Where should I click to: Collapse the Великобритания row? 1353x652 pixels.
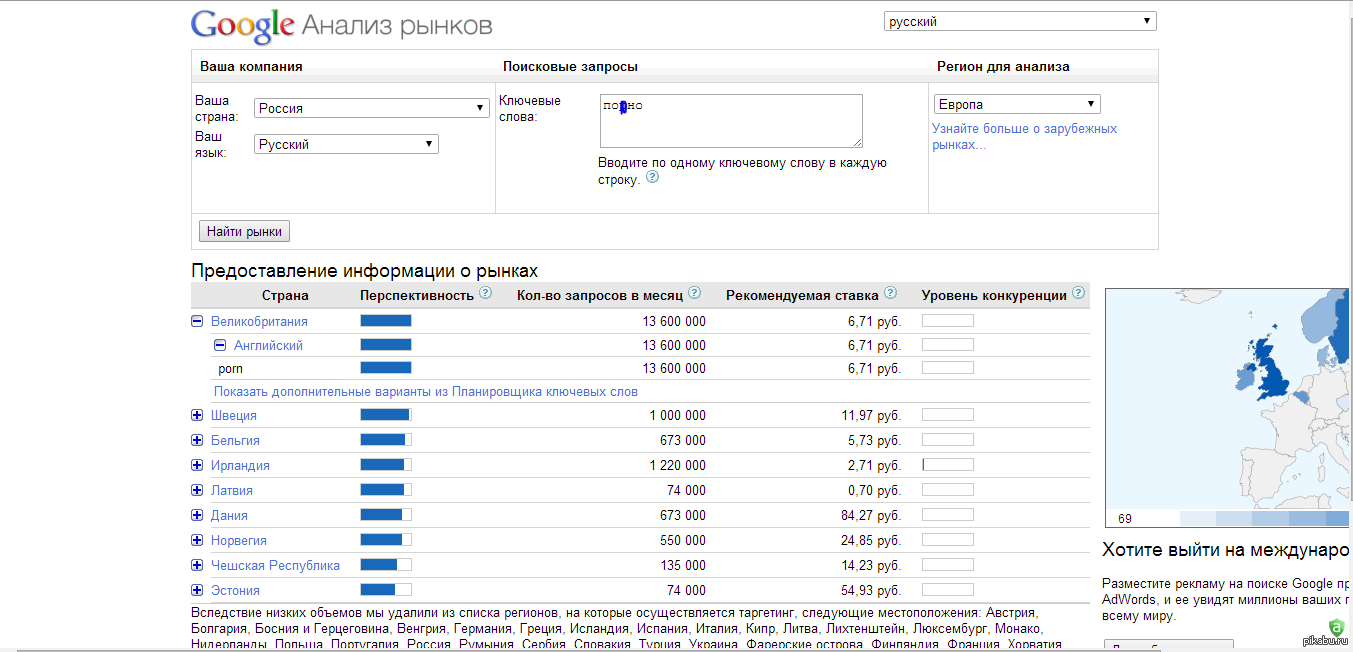pos(197,321)
